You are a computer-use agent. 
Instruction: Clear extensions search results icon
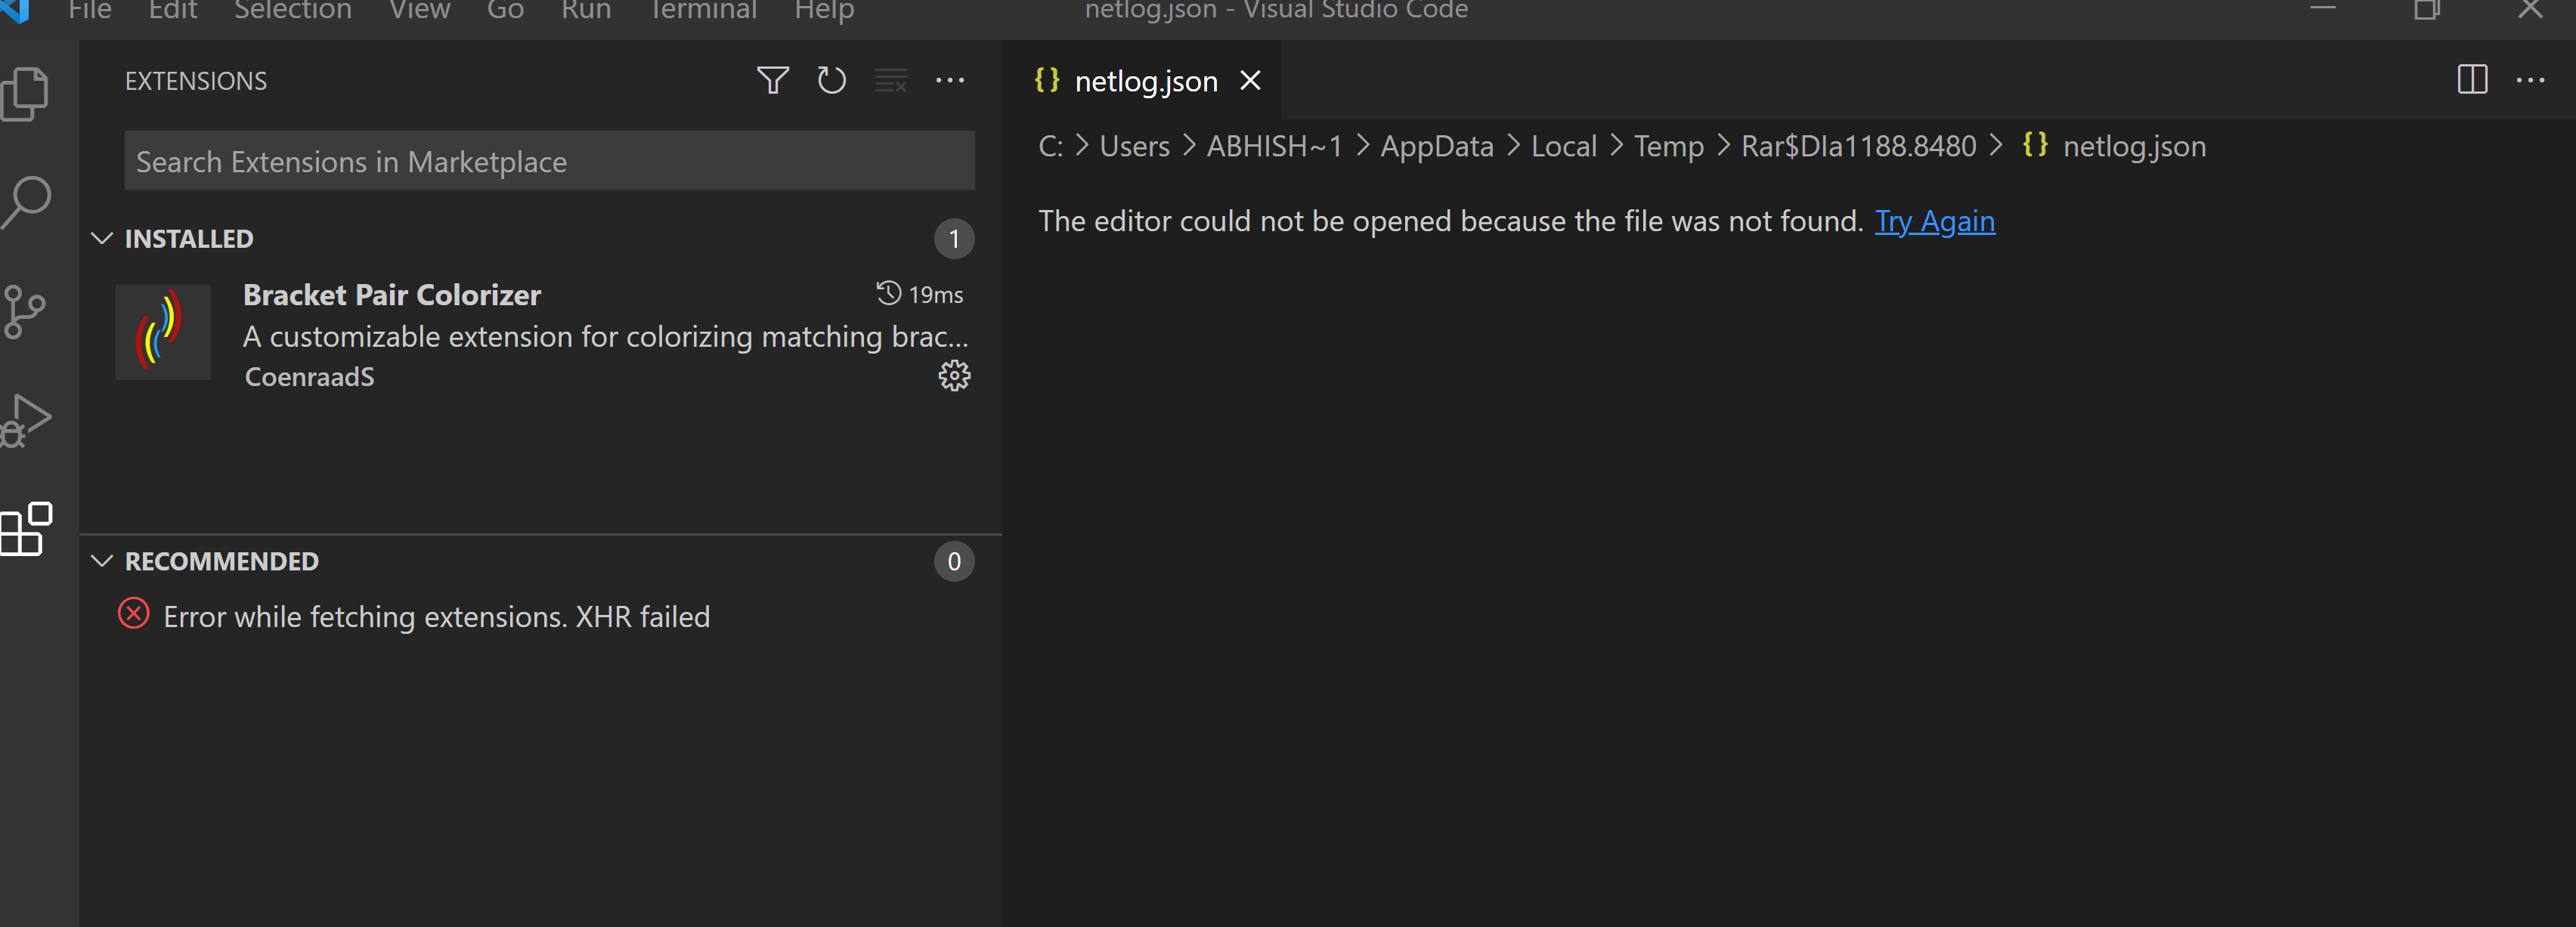(x=890, y=80)
